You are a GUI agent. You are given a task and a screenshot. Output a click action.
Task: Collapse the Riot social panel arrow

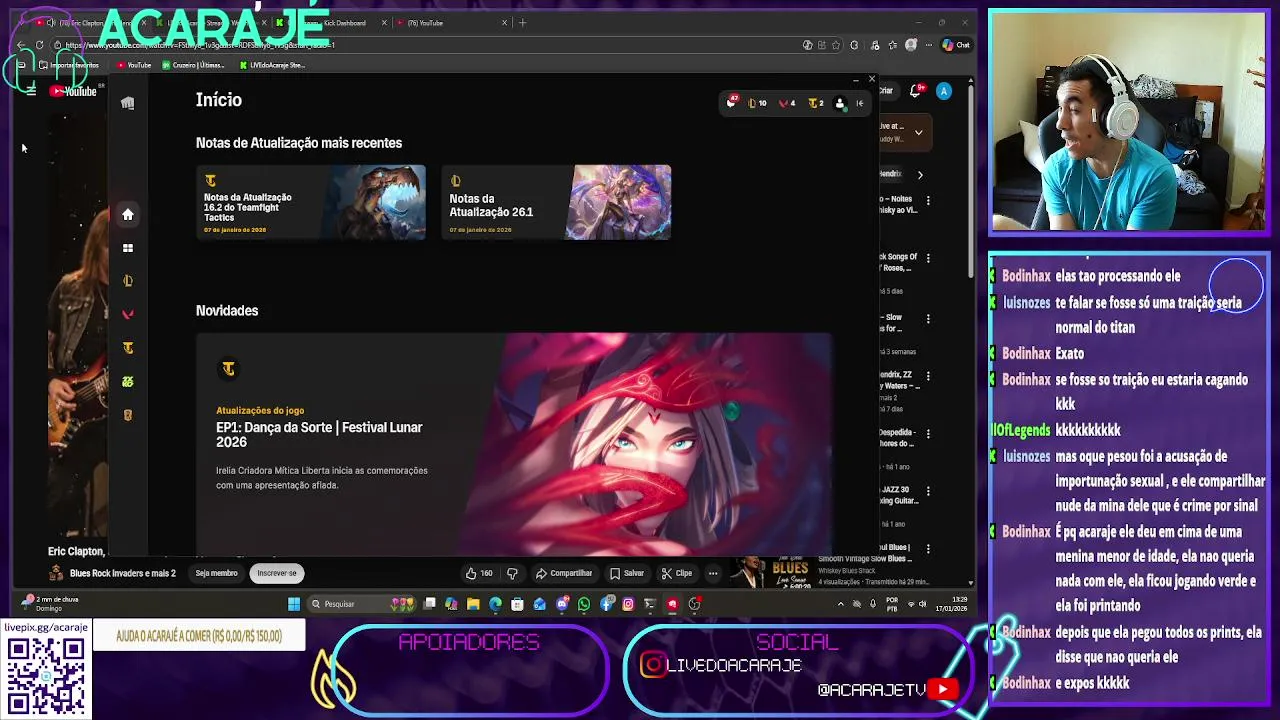[x=860, y=103]
